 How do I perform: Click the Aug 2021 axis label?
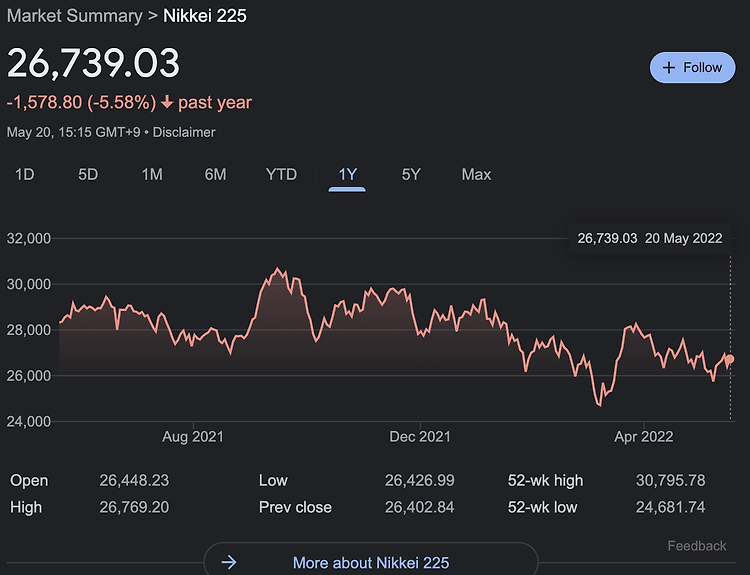(x=193, y=437)
